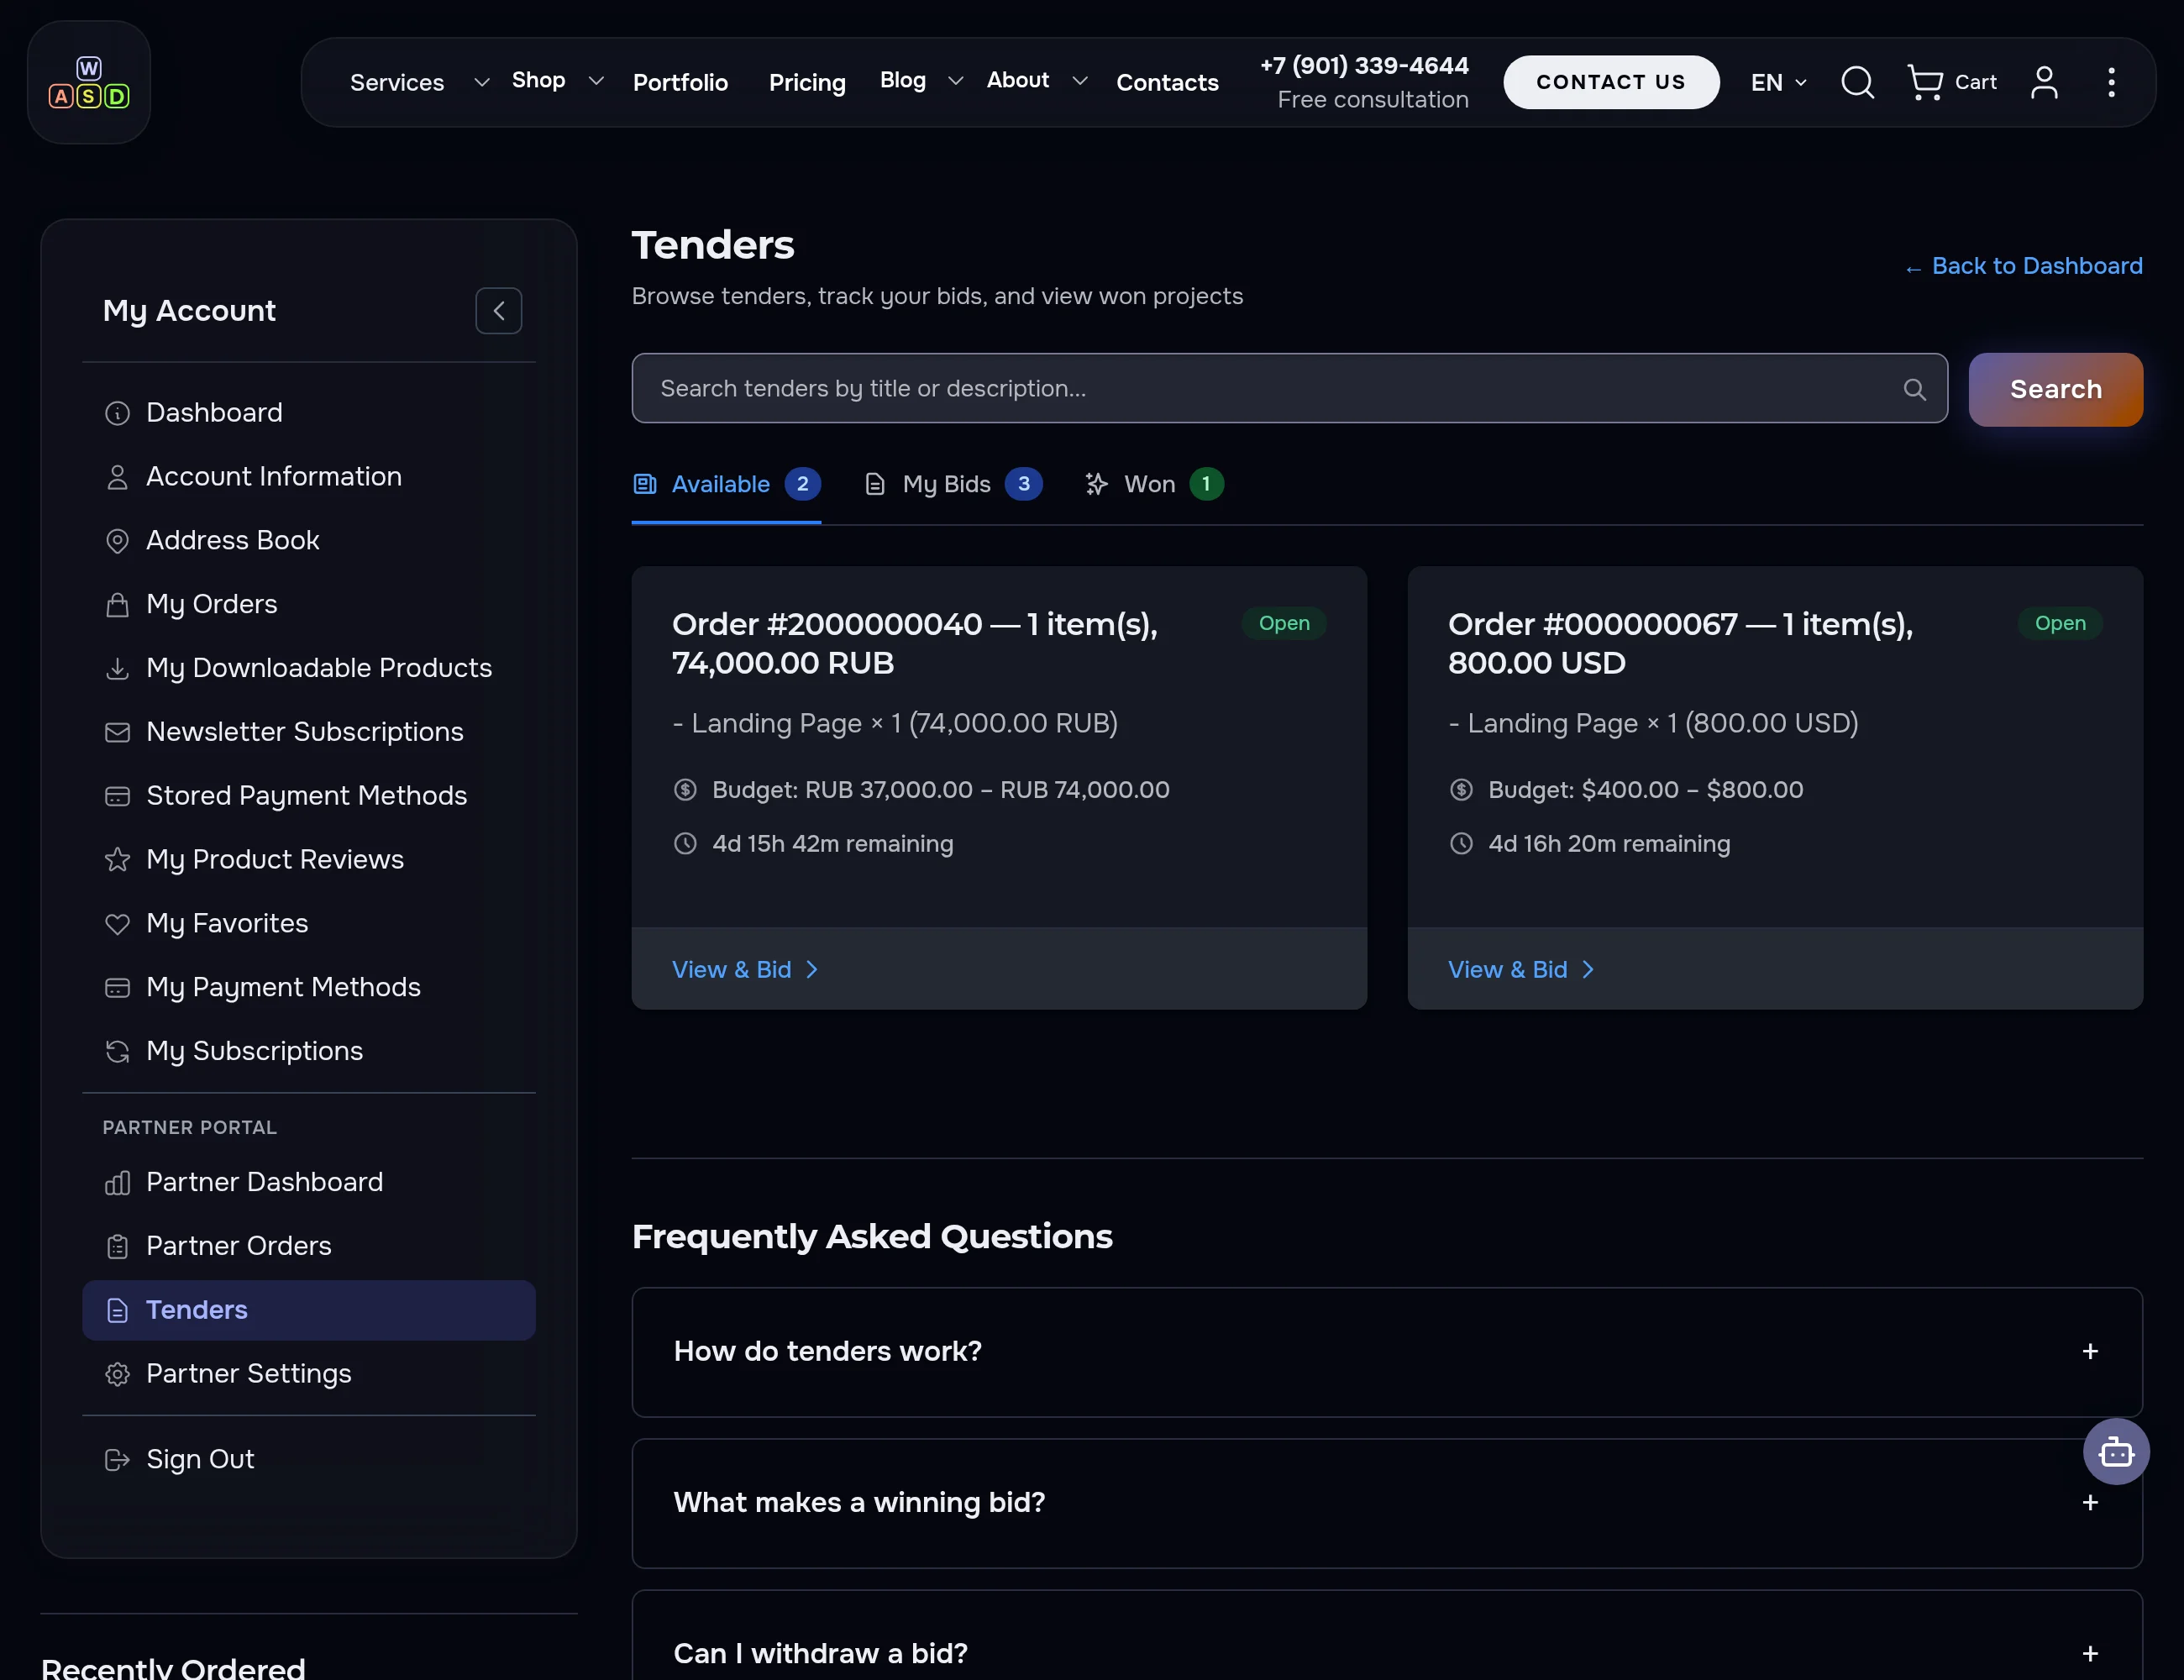Switch to the Won tab

pos(1154,484)
